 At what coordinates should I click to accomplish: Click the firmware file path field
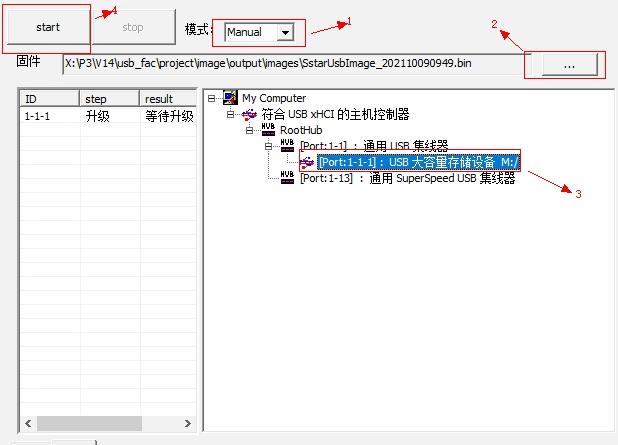tap(290, 64)
